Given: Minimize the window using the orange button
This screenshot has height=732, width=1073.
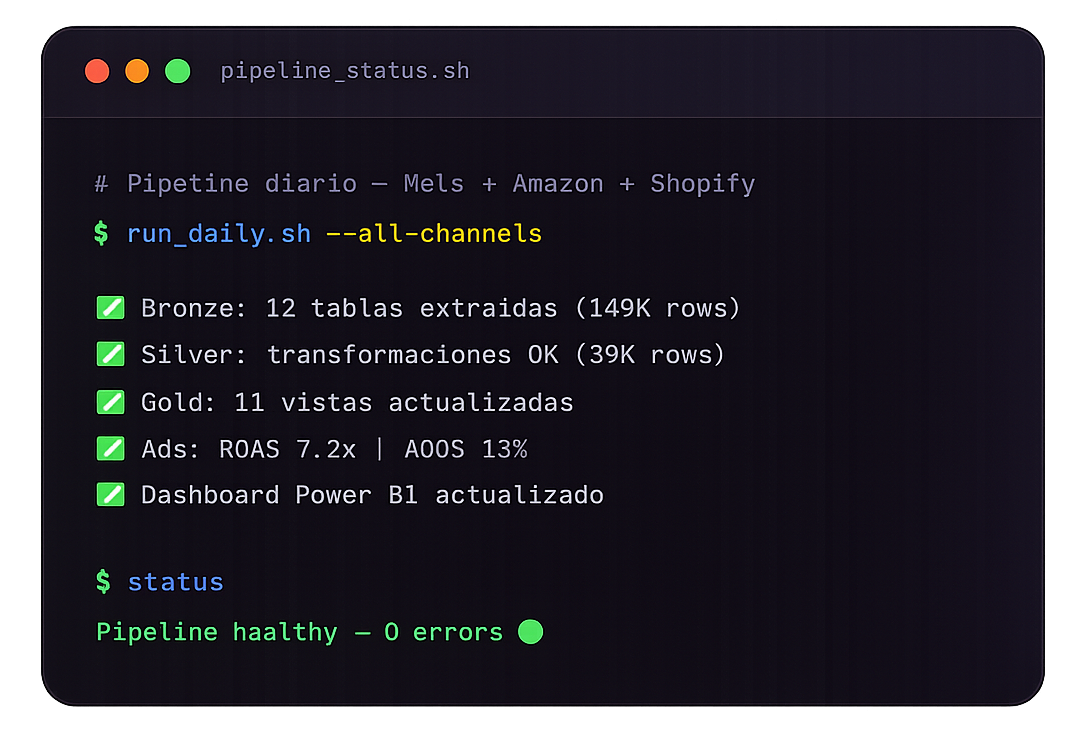Looking at the screenshot, I should (x=137, y=72).
